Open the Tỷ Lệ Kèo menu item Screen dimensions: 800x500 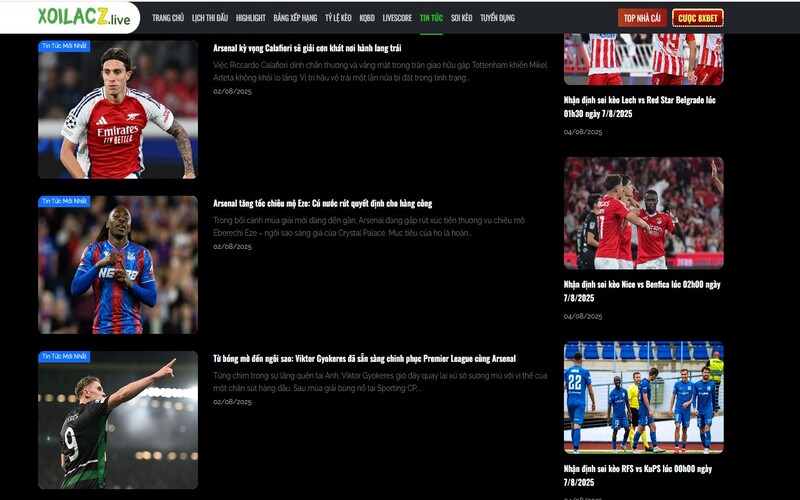(x=338, y=18)
